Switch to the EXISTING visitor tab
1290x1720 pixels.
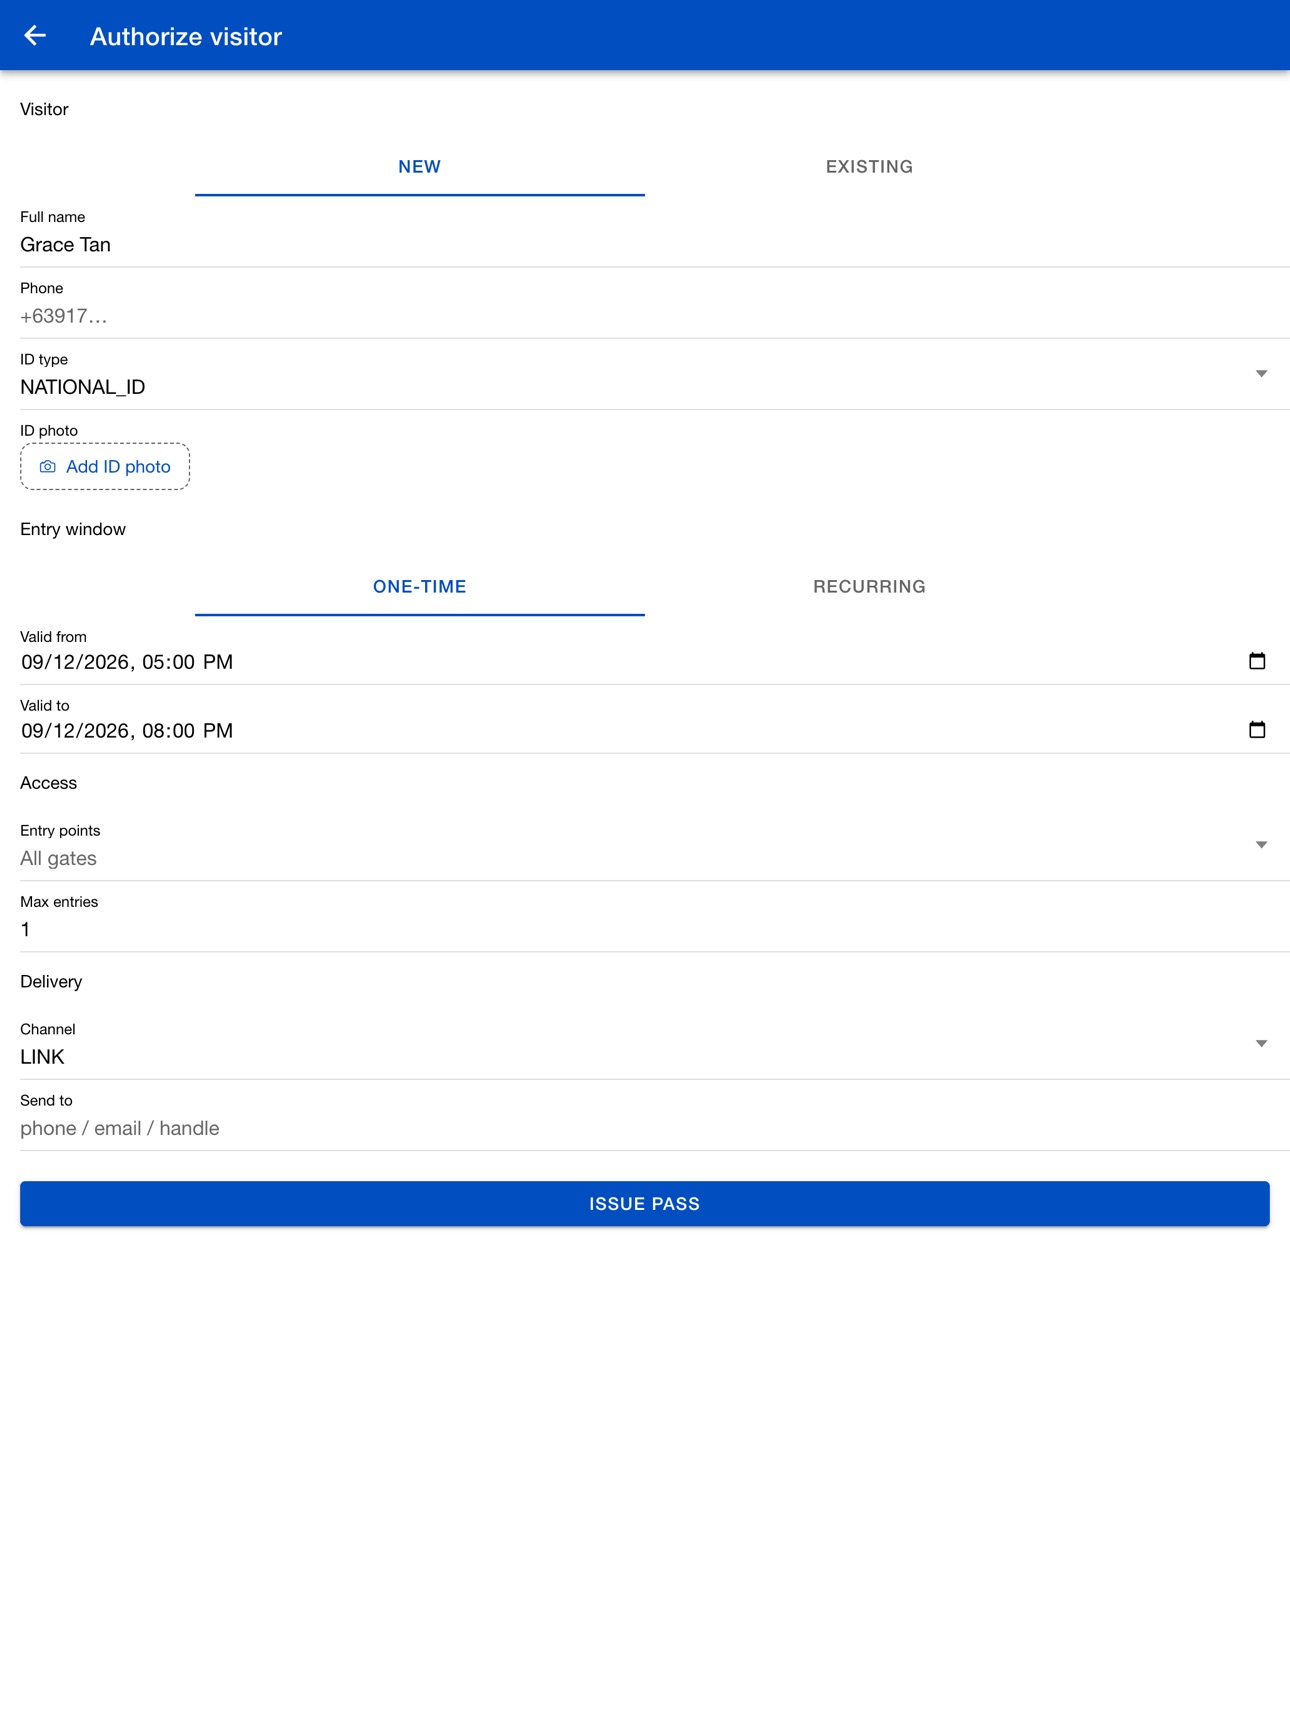(869, 167)
